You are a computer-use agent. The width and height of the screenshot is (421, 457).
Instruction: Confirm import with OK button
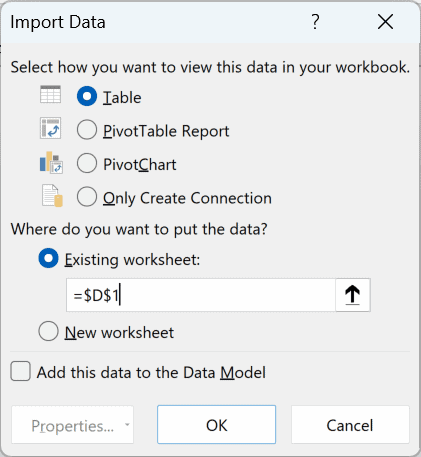[x=216, y=425]
